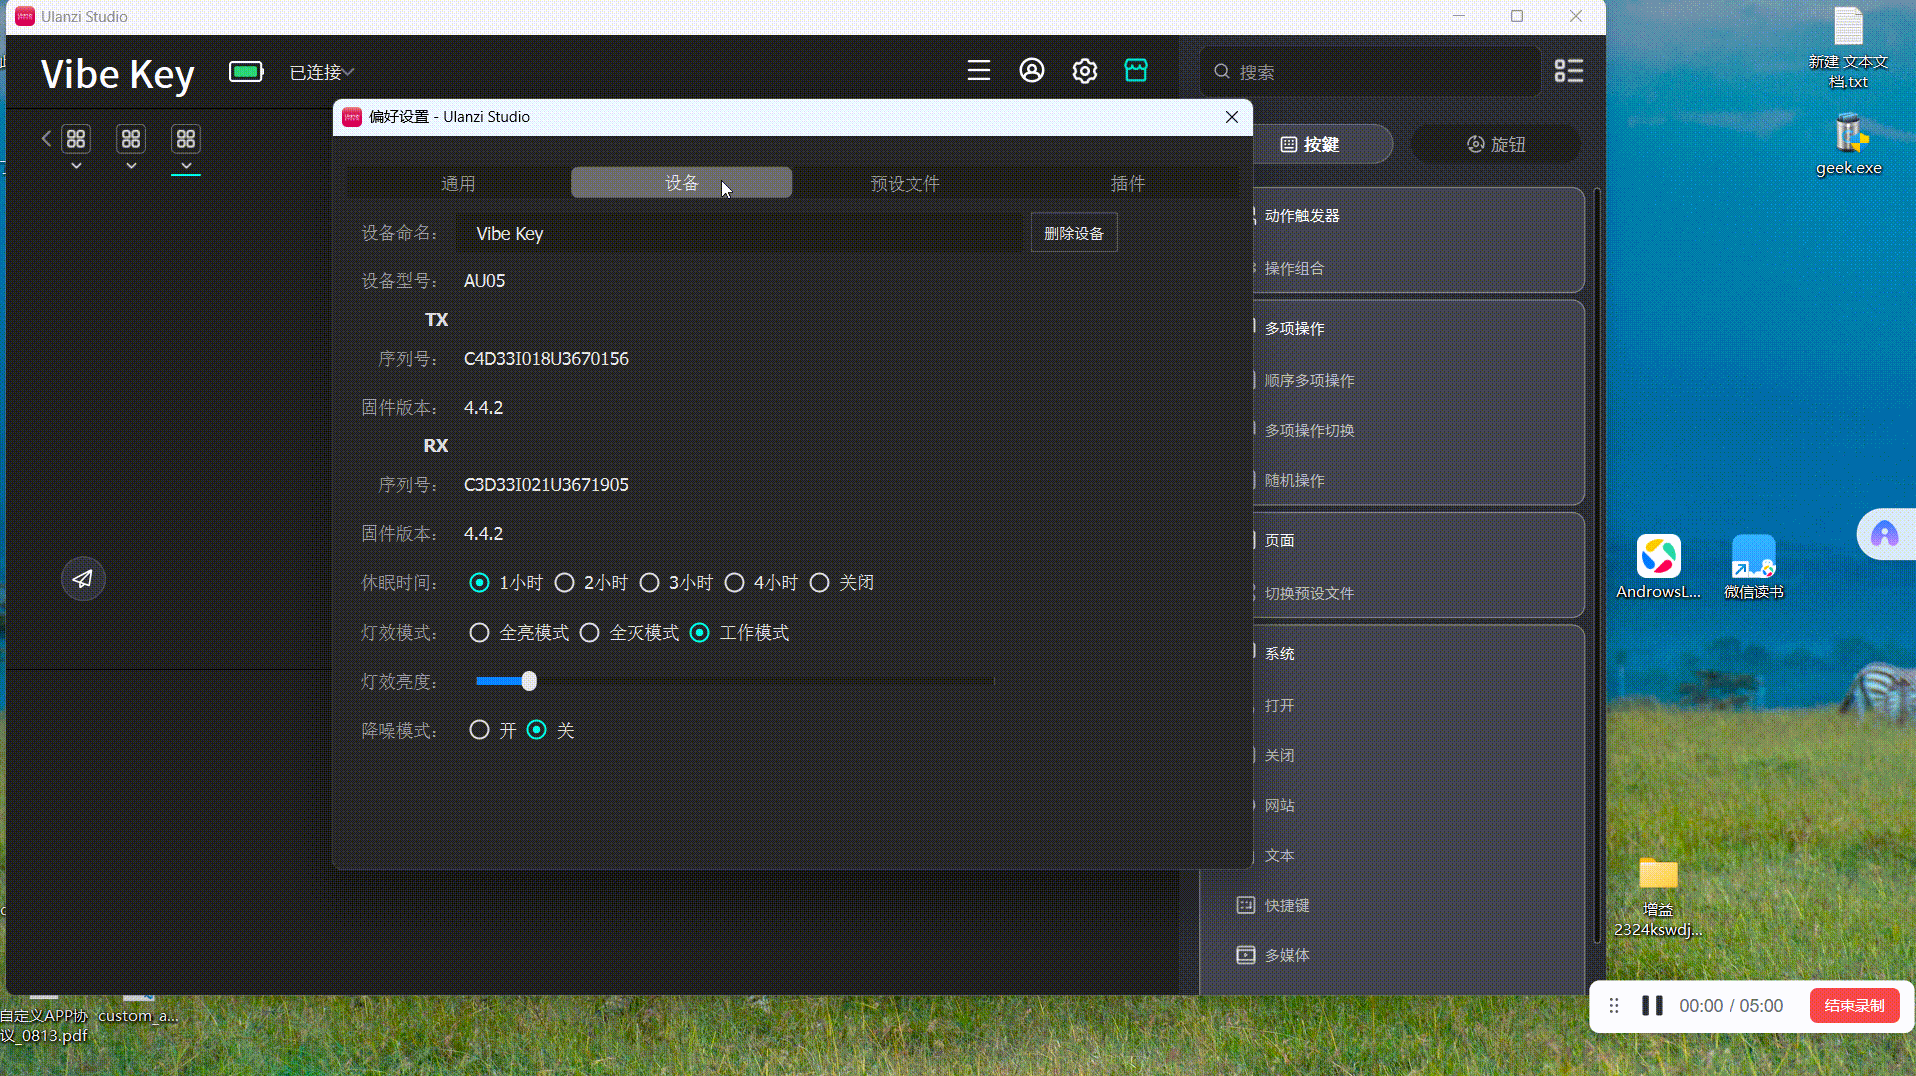1916x1076 pixels.
Task: Click the recording bar drag handle dots
Action: (x=1614, y=1006)
